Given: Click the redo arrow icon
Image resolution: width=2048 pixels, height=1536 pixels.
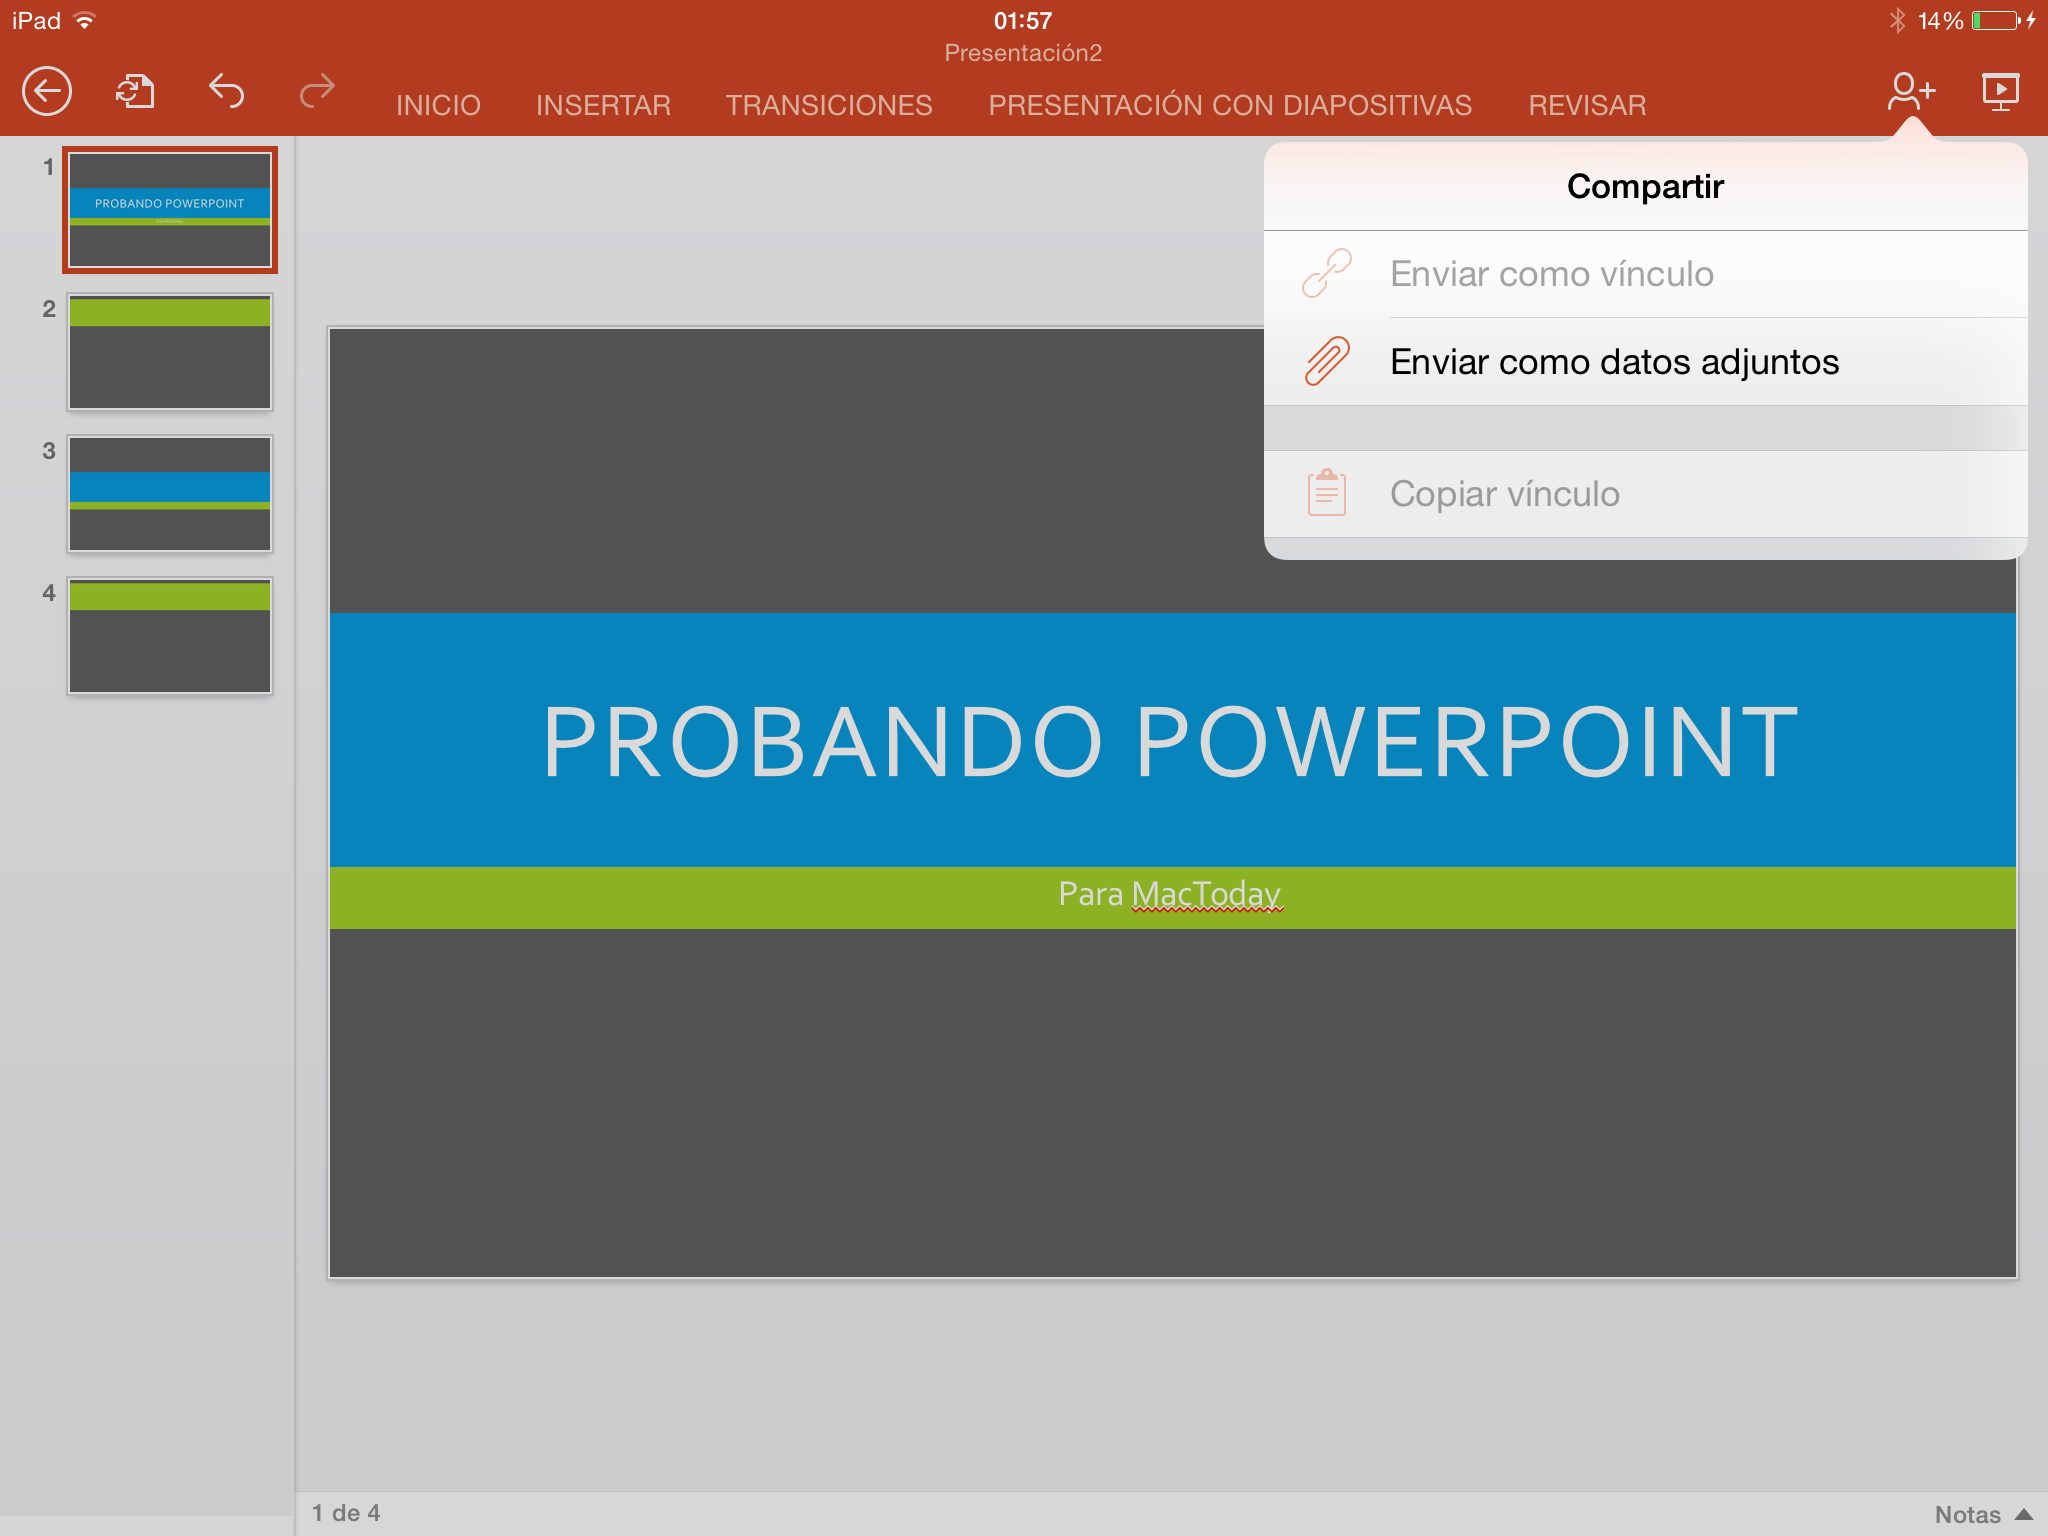Looking at the screenshot, I should tap(317, 92).
